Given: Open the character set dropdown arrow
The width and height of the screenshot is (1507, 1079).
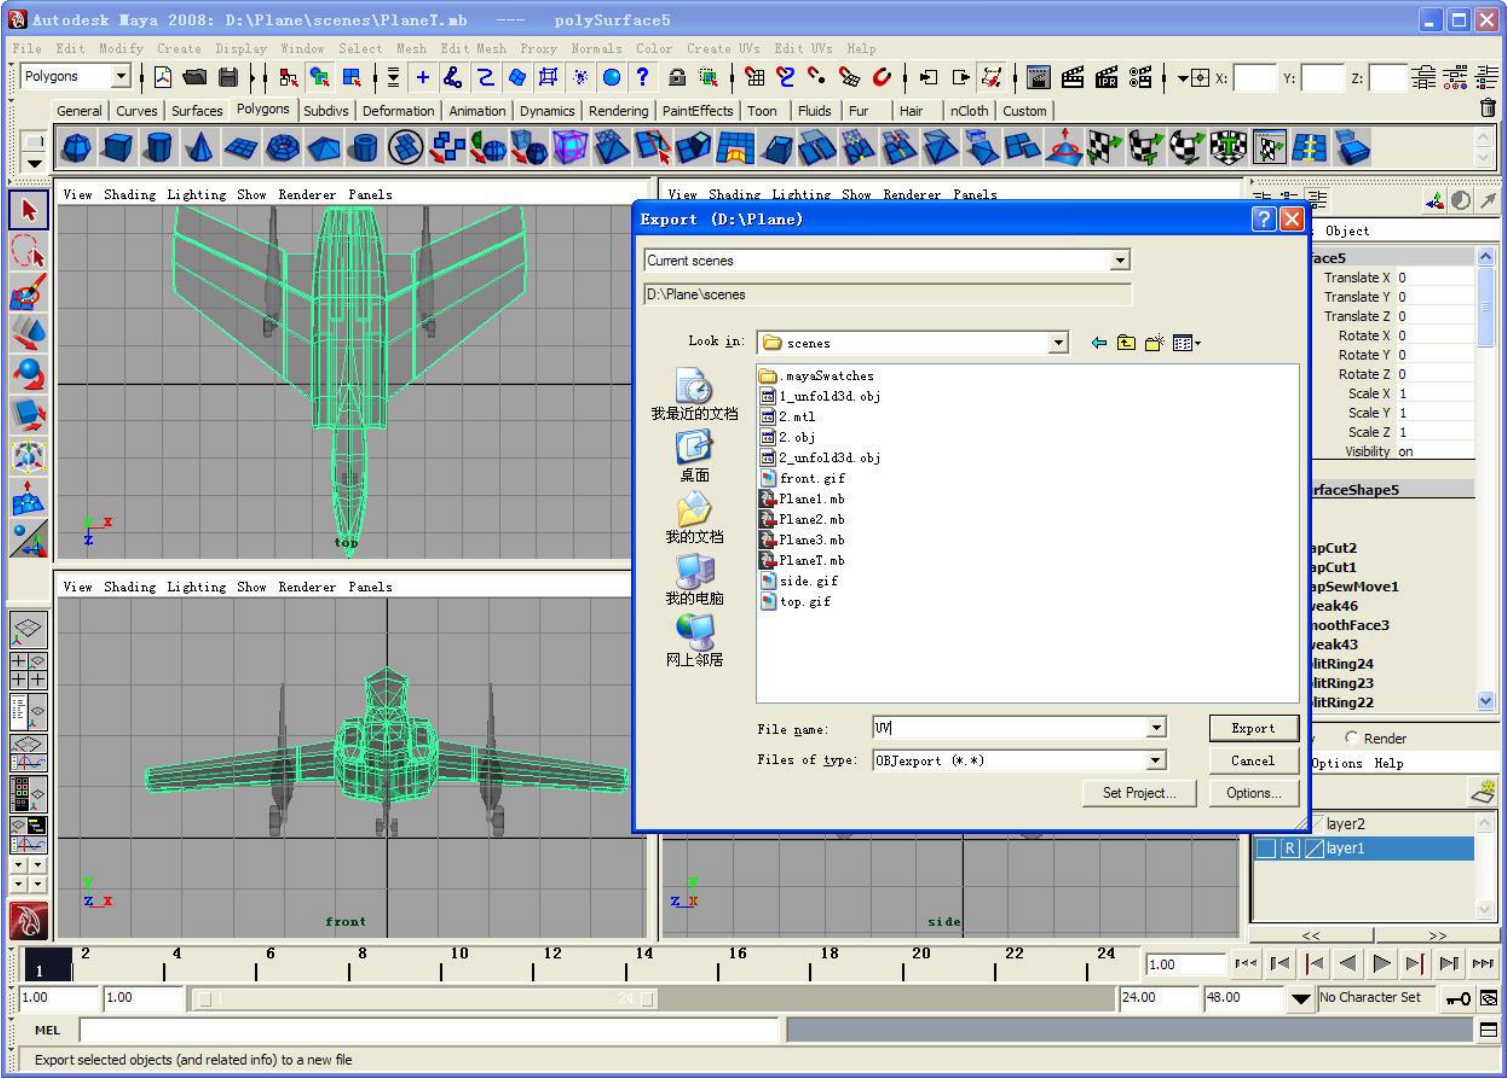Looking at the screenshot, I should click(1300, 998).
